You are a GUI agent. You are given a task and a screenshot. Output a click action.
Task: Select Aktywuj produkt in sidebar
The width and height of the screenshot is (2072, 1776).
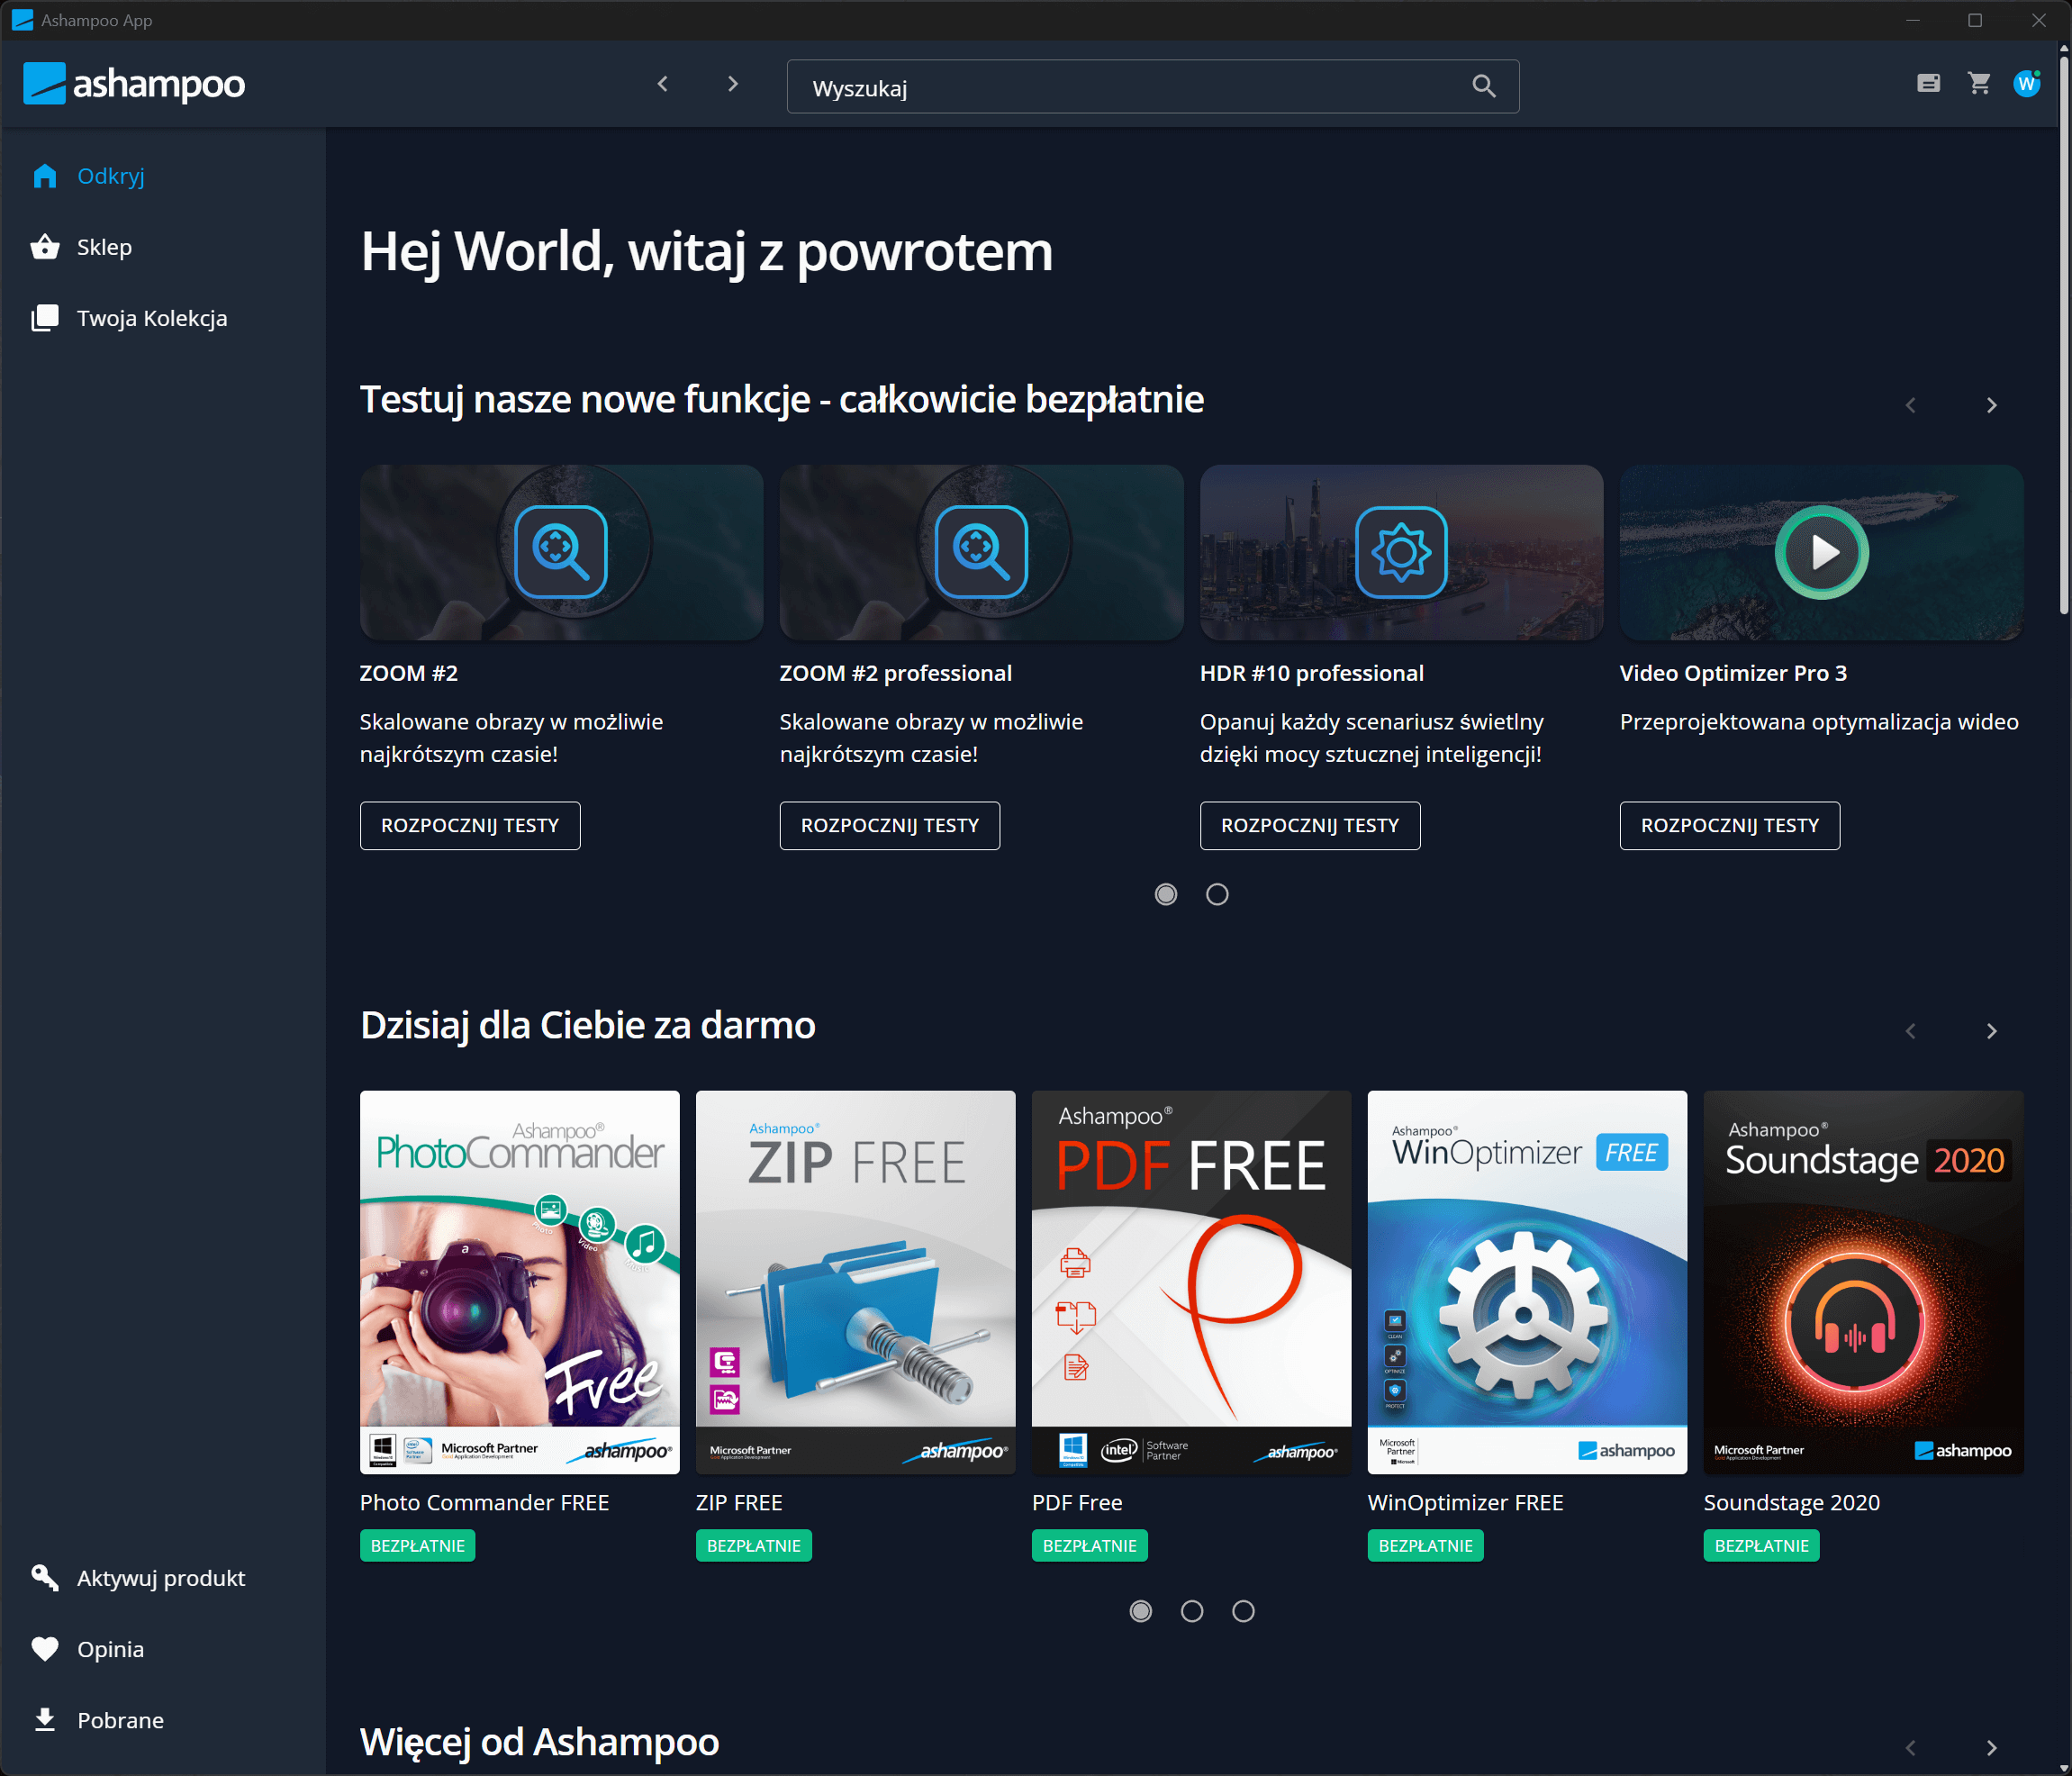162,1578
